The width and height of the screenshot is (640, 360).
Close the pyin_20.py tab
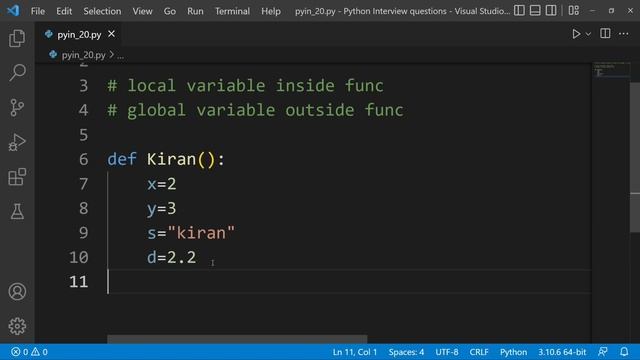coord(111,34)
